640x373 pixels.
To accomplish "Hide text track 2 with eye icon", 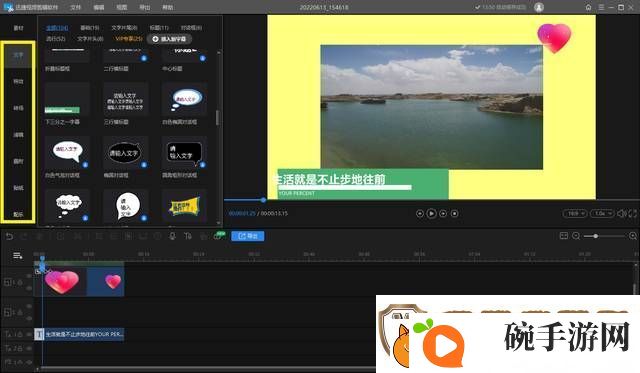I will pyautogui.click(x=29, y=348).
